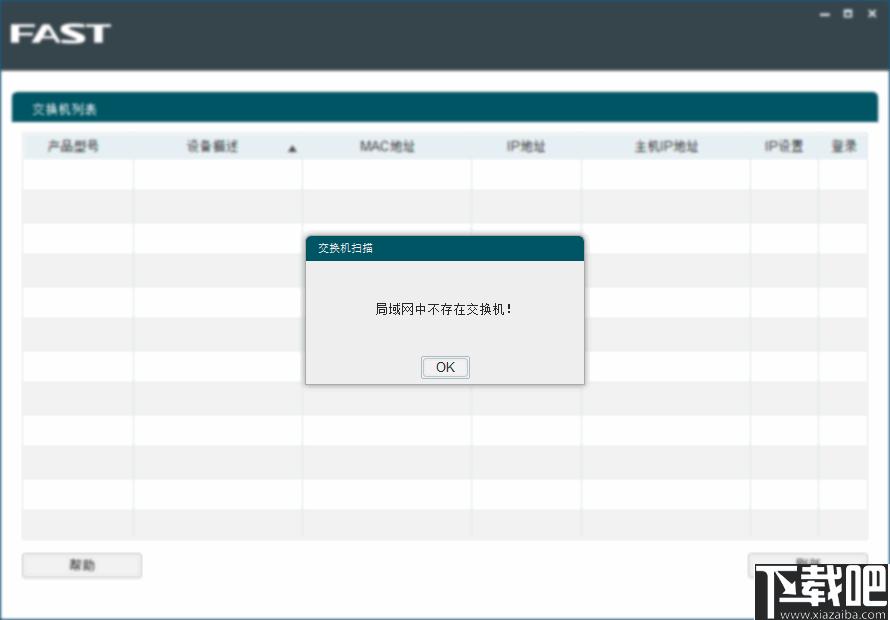Click the 设备描述 column header

coord(212,147)
